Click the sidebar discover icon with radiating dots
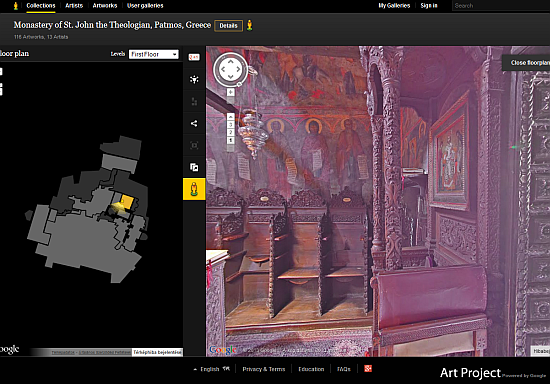 click(194, 80)
